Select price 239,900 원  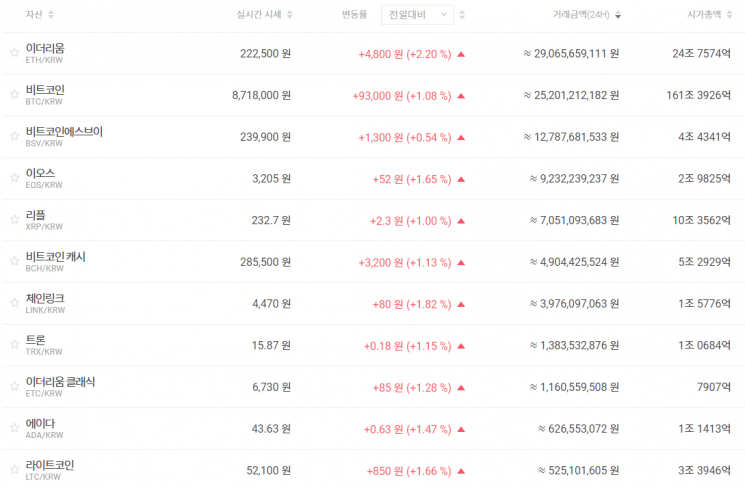click(x=265, y=137)
